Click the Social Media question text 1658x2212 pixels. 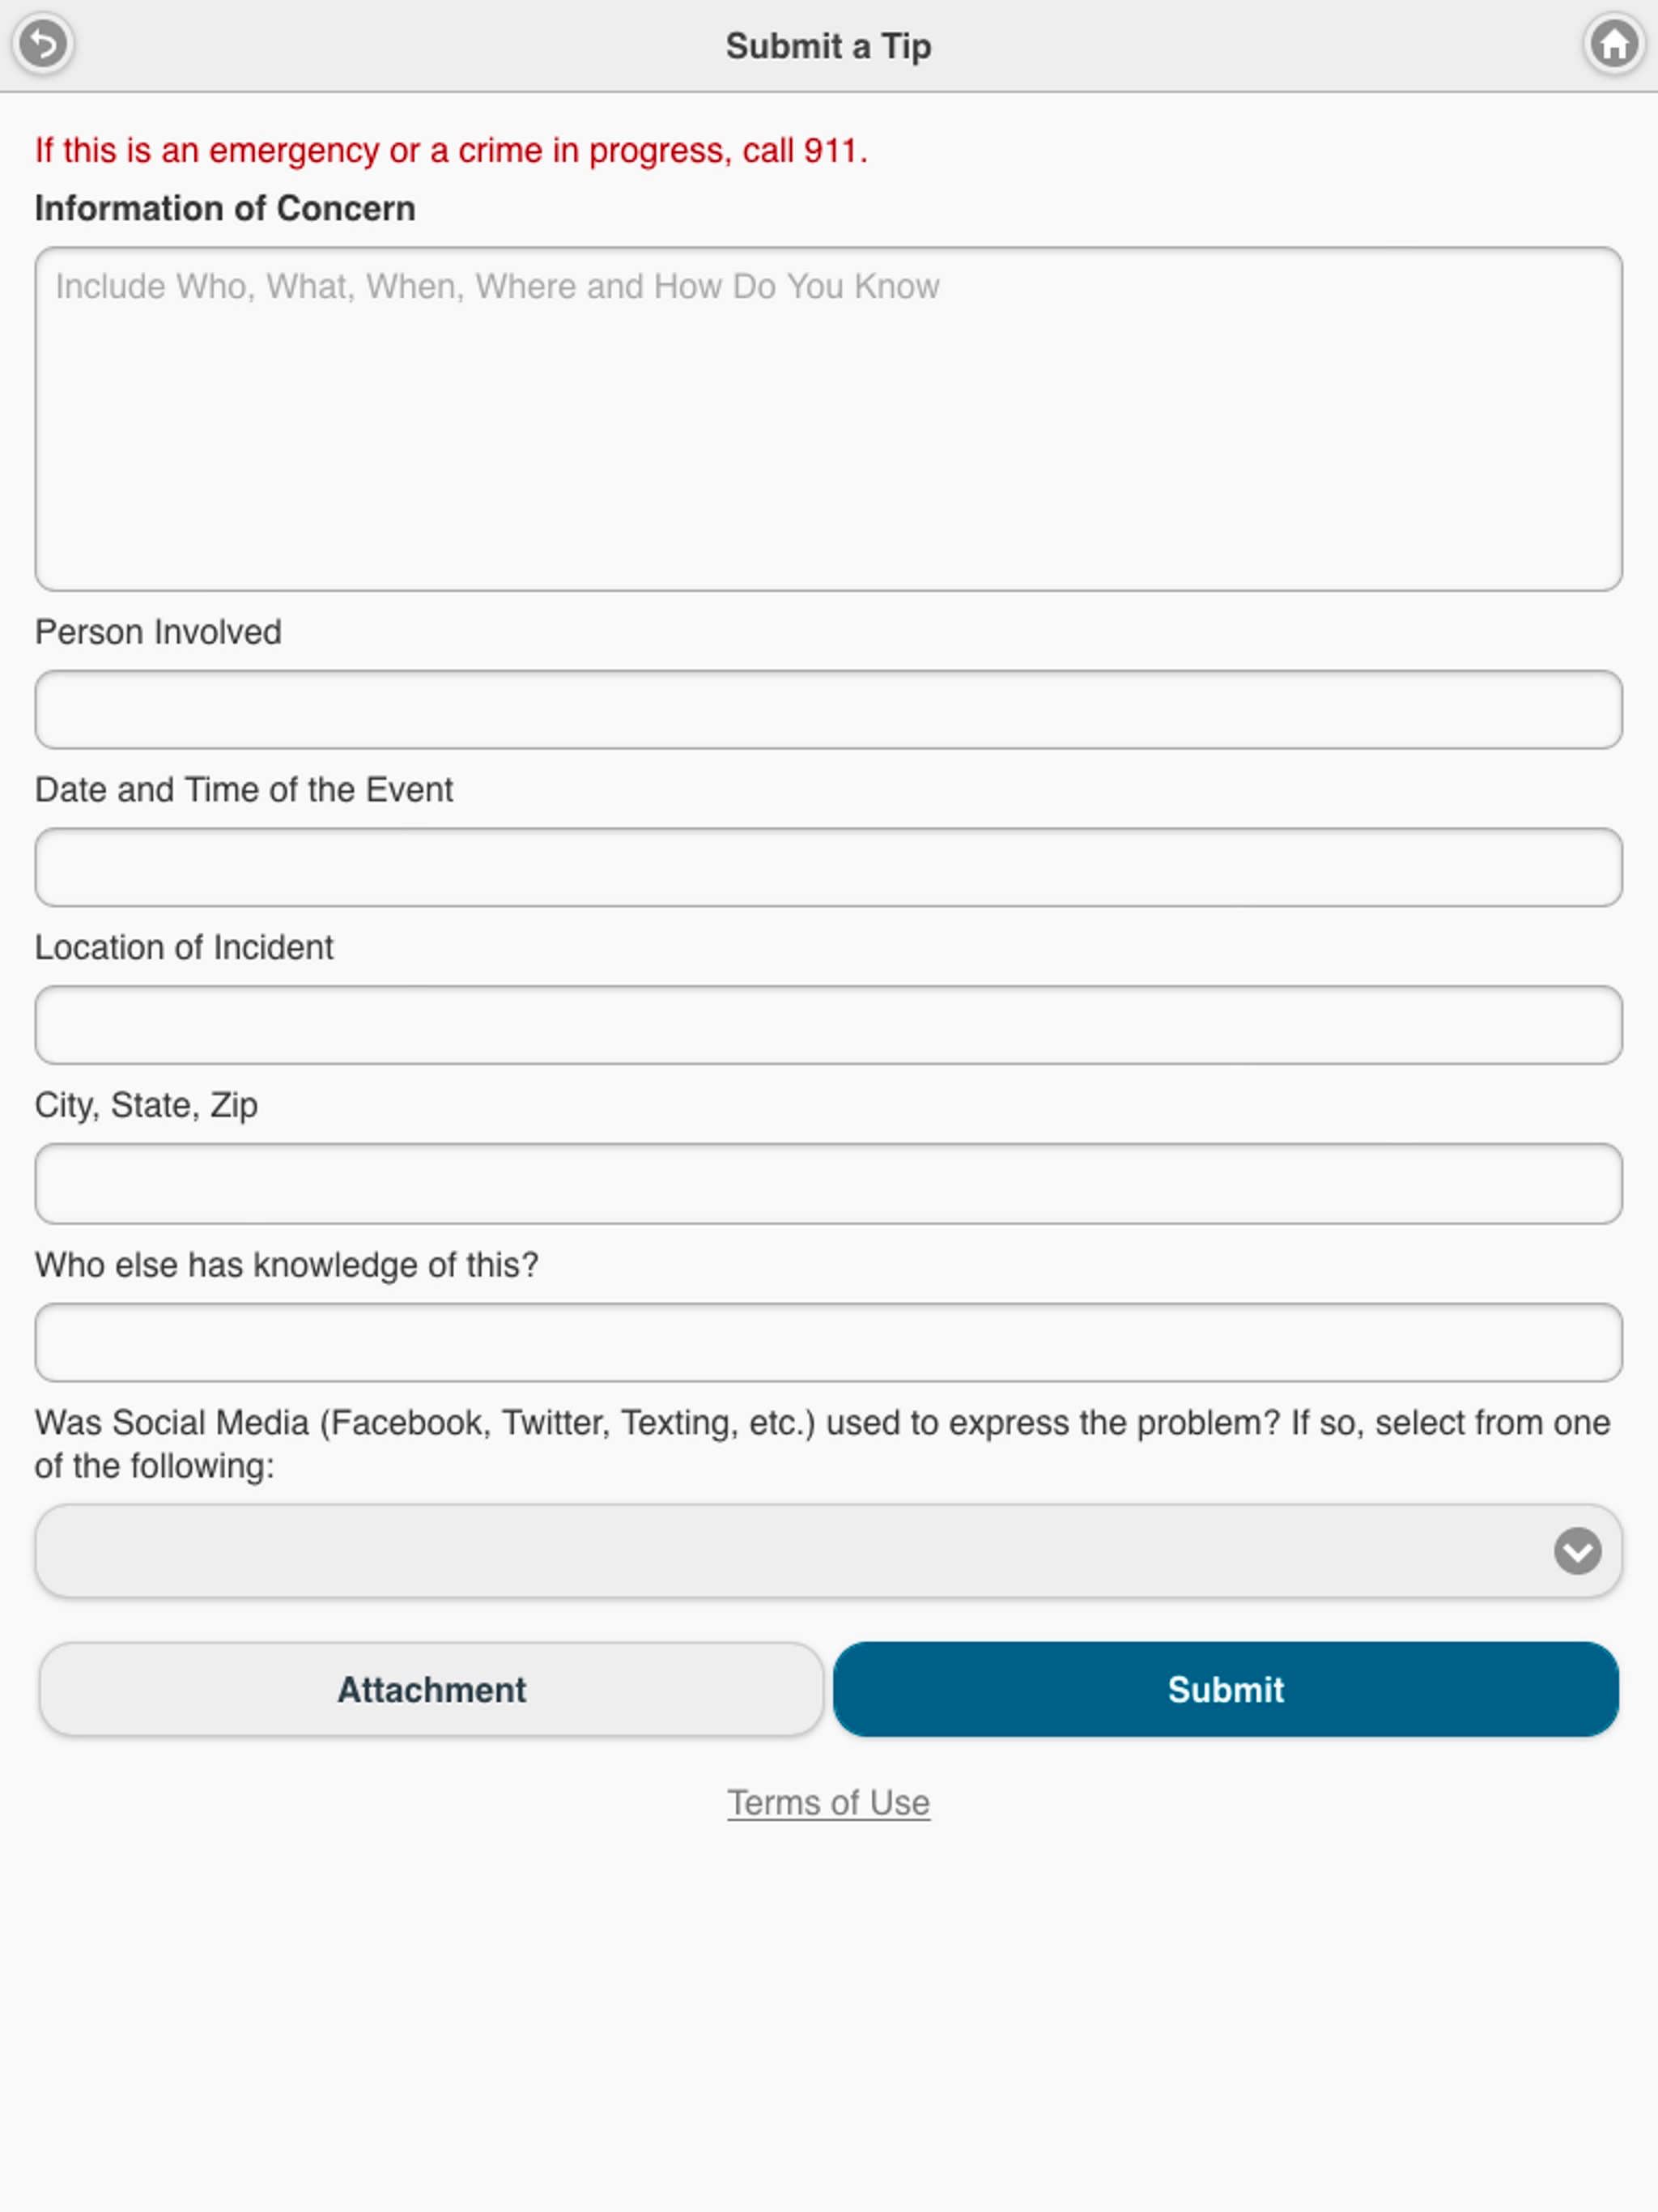[x=822, y=1444]
